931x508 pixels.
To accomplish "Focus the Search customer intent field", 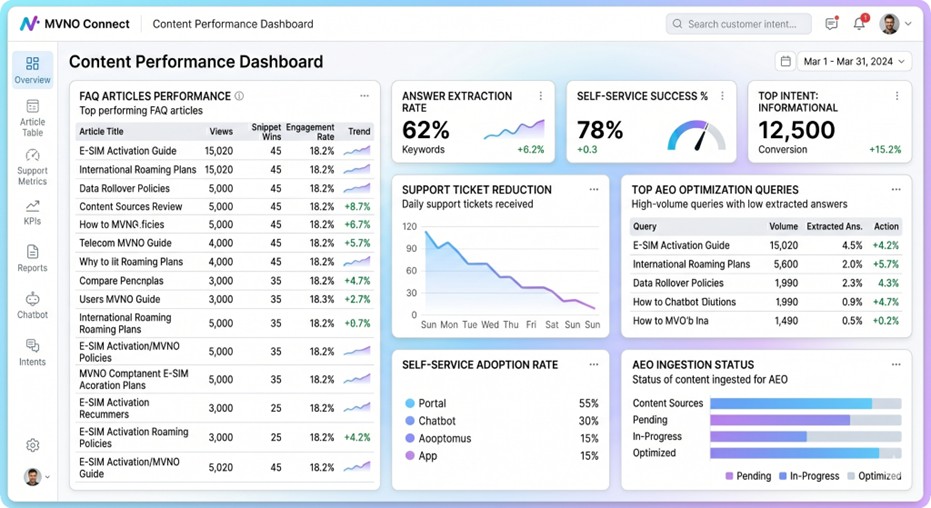I will (739, 24).
